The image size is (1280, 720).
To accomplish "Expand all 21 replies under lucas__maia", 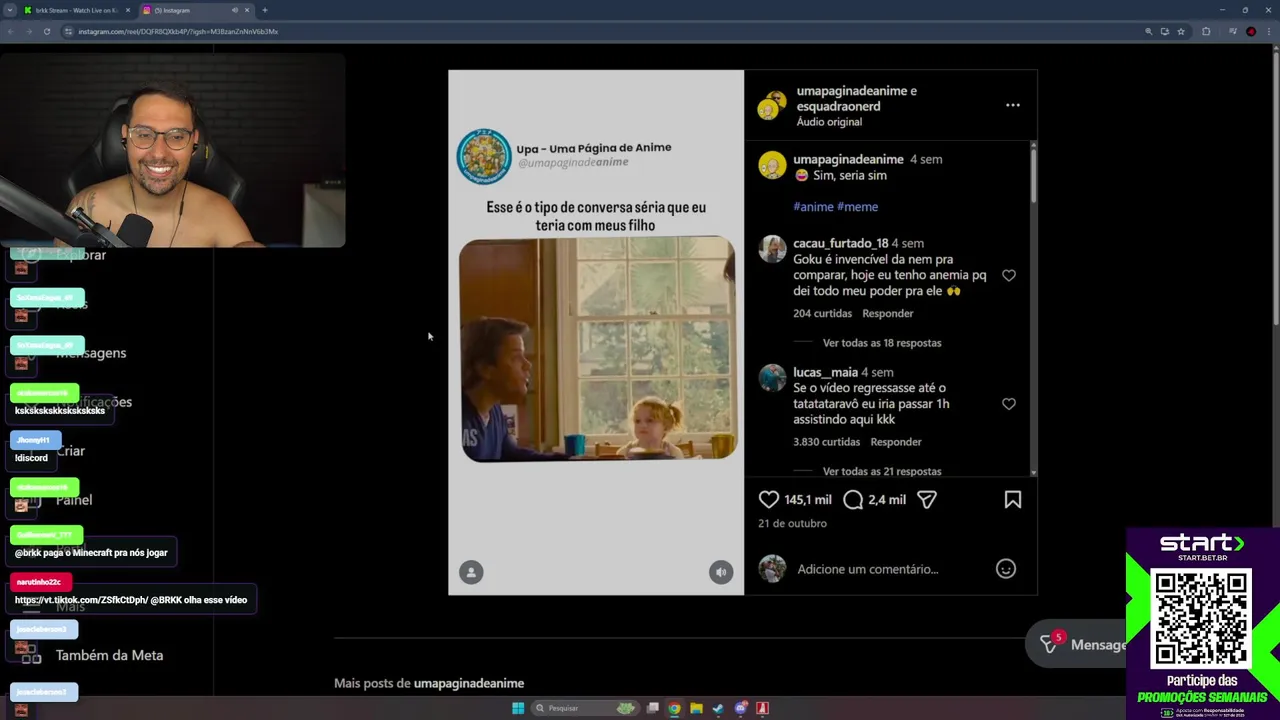I will tap(882, 471).
